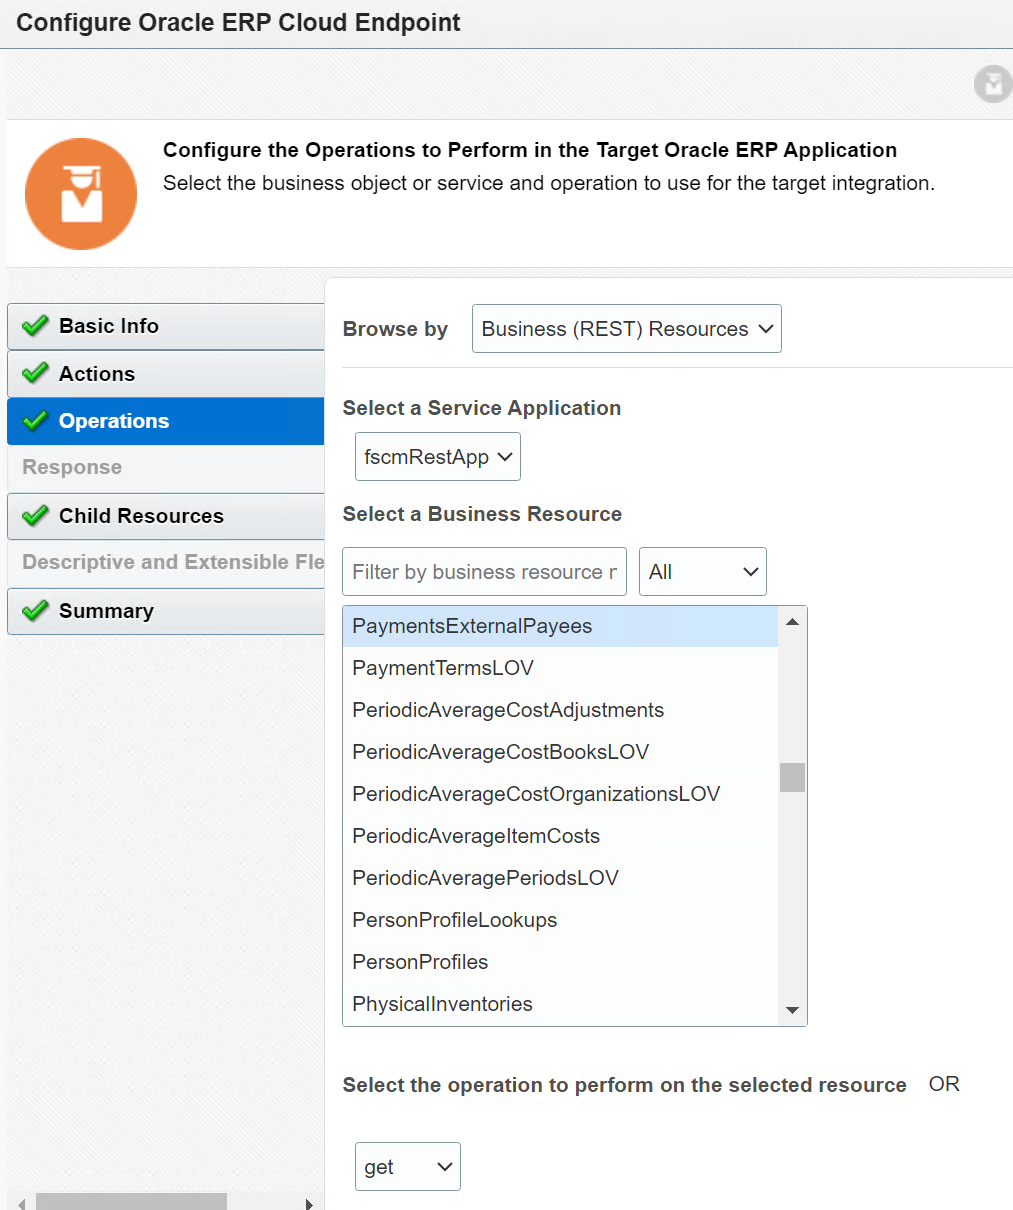Image resolution: width=1013 pixels, height=1210 pixels.
Task: Click green checkmark beside Child Resources
Action: pos(35,516)
